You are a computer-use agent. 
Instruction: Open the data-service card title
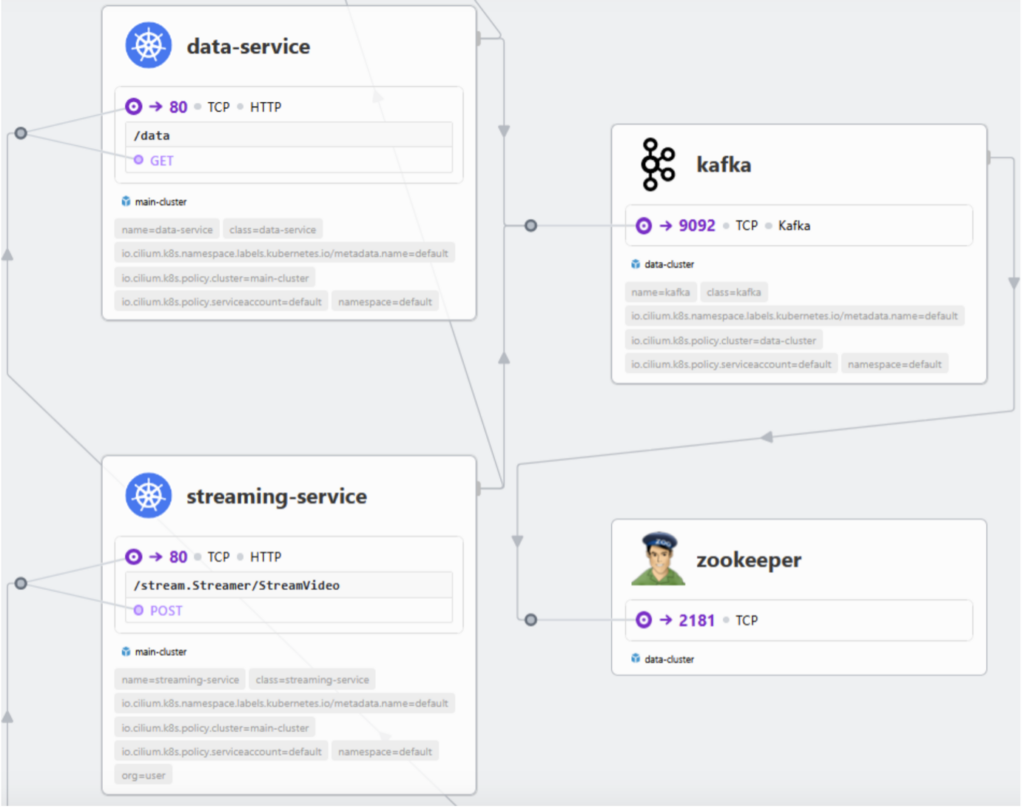[248, 47]
